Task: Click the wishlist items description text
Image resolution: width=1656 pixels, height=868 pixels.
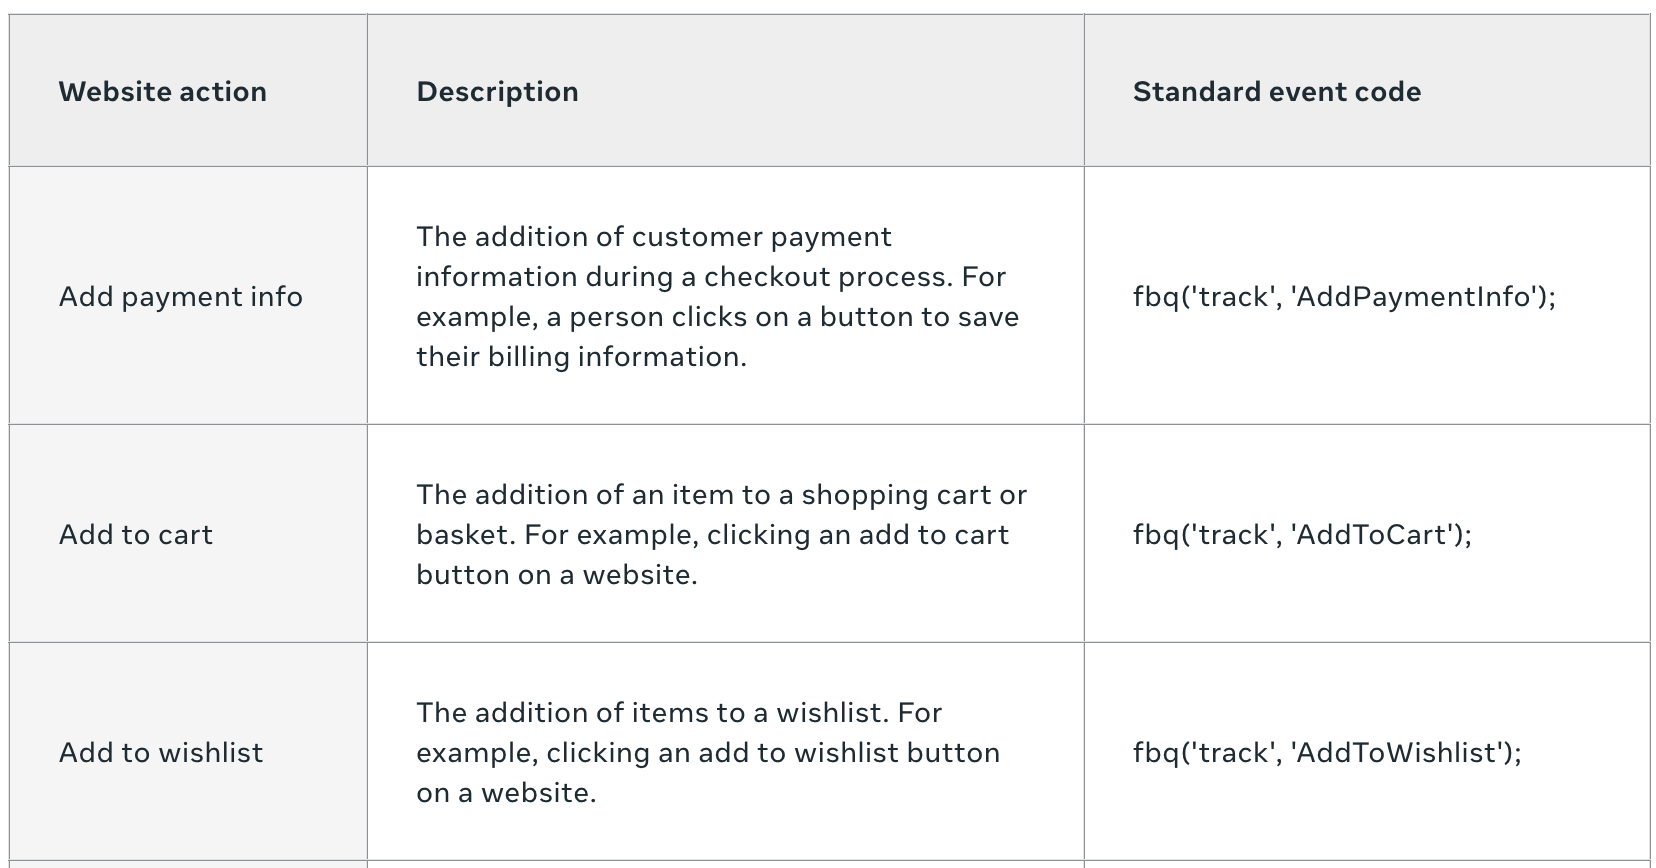Action: 708,753
